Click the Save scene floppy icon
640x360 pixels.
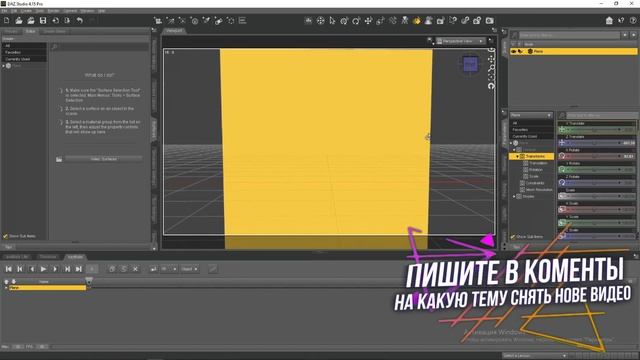[x=42, y=20]
